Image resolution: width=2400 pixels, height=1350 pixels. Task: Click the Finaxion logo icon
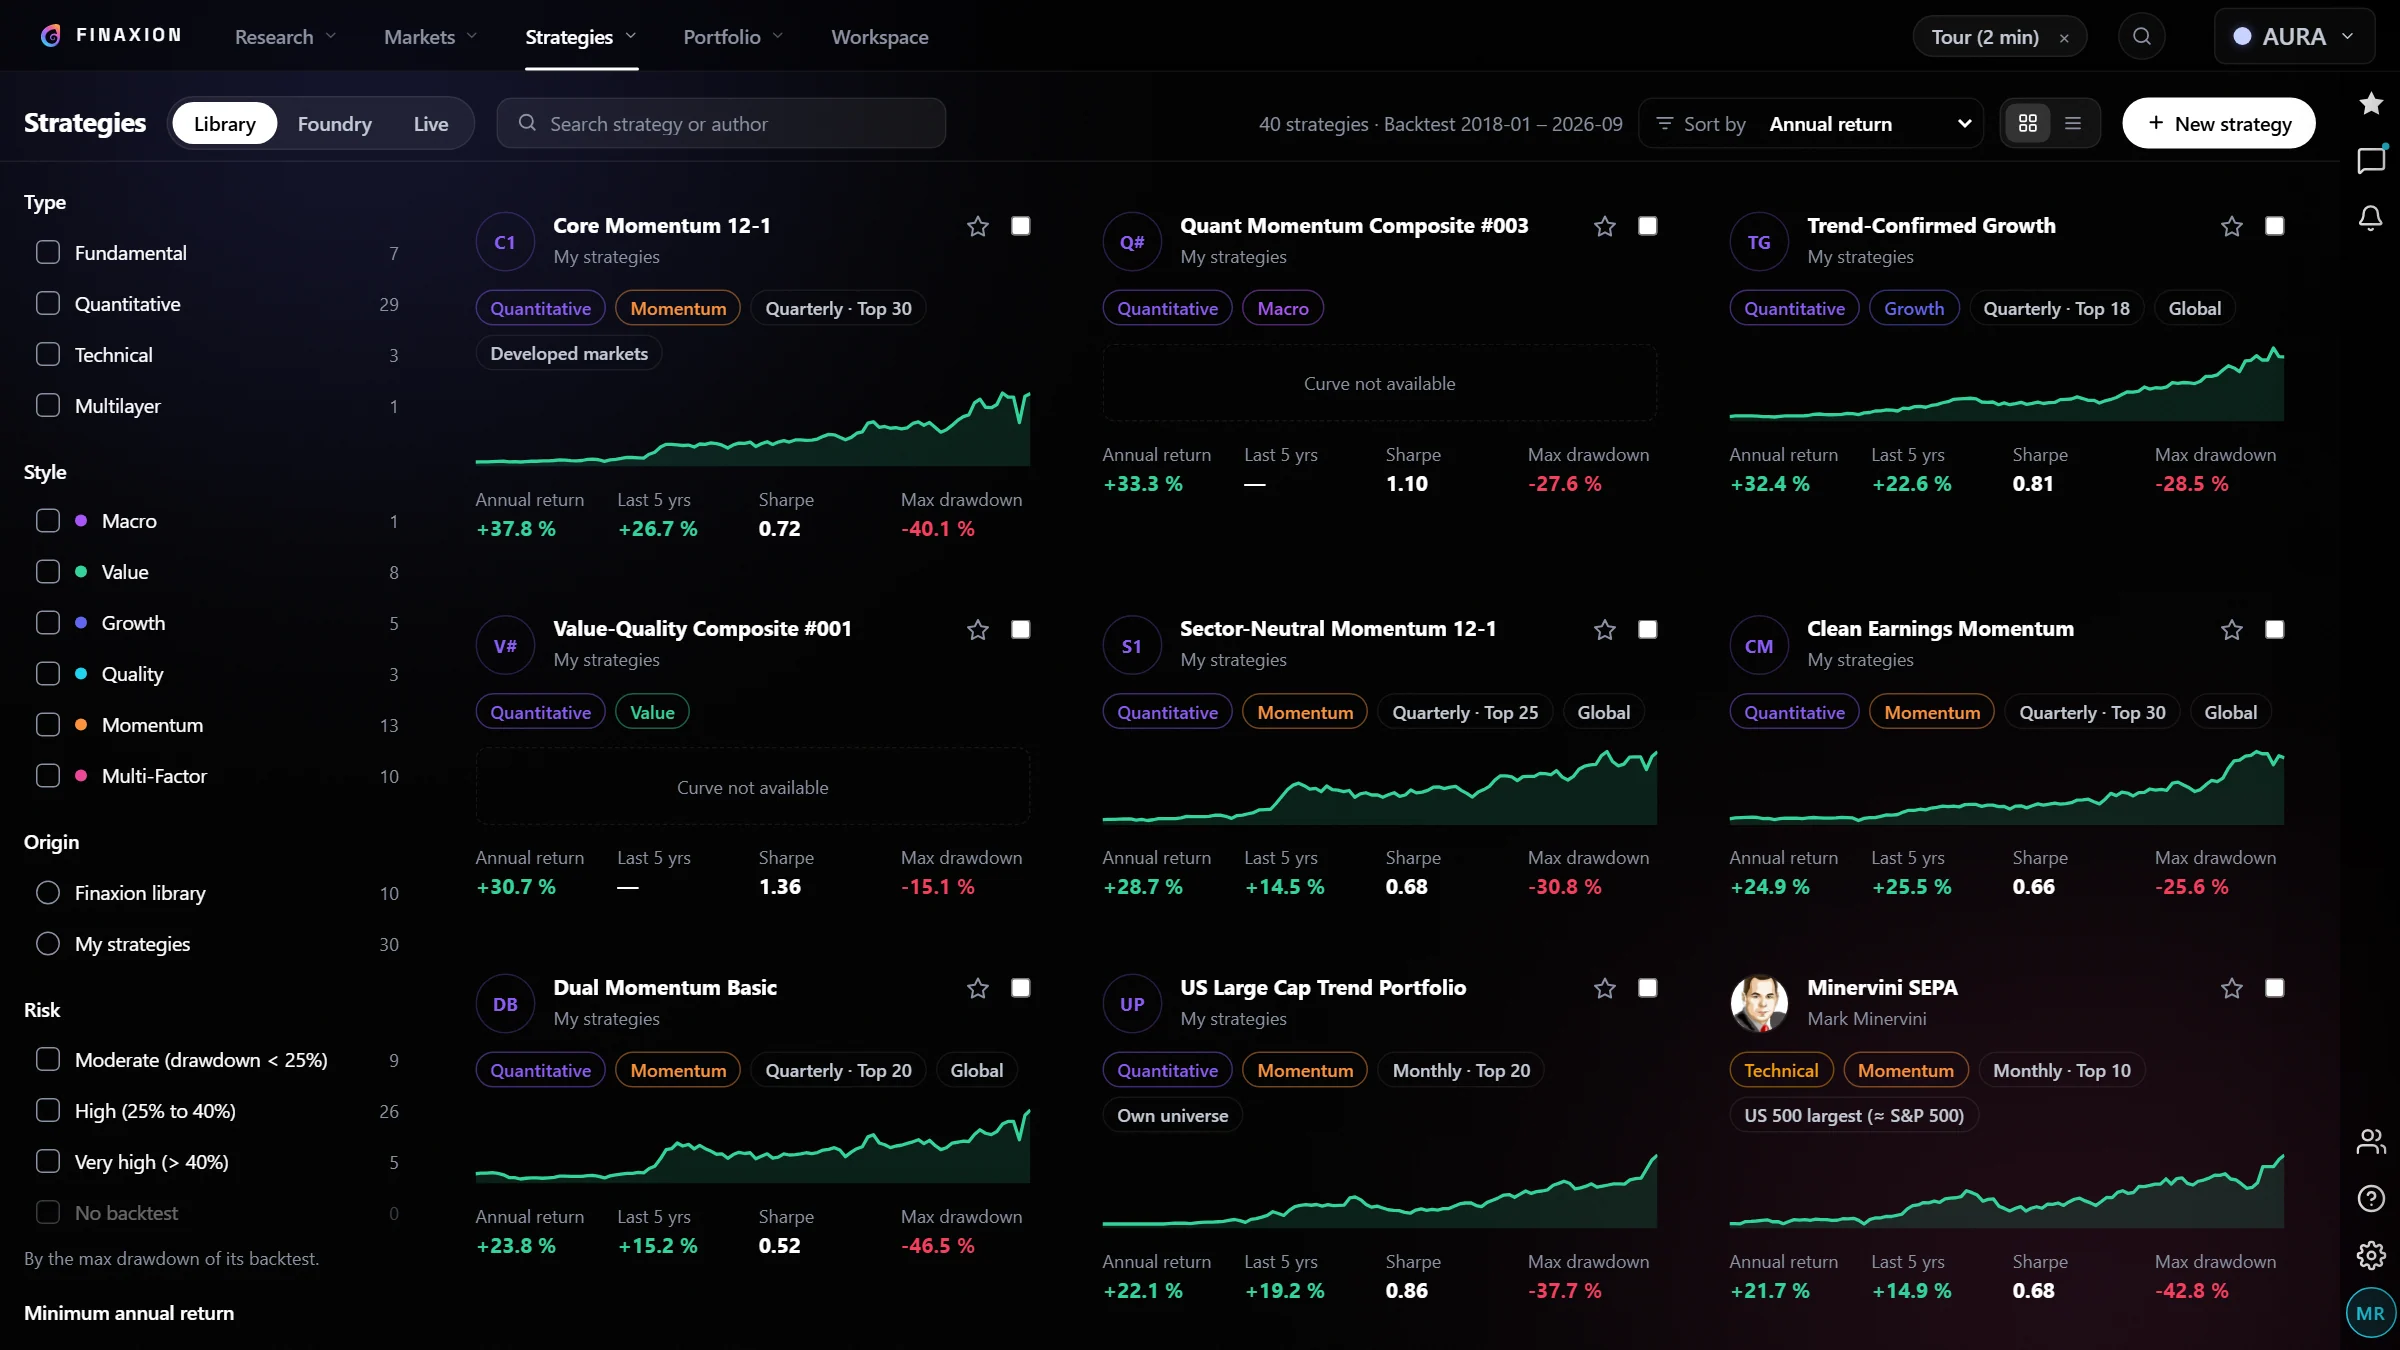coord(50,36)
